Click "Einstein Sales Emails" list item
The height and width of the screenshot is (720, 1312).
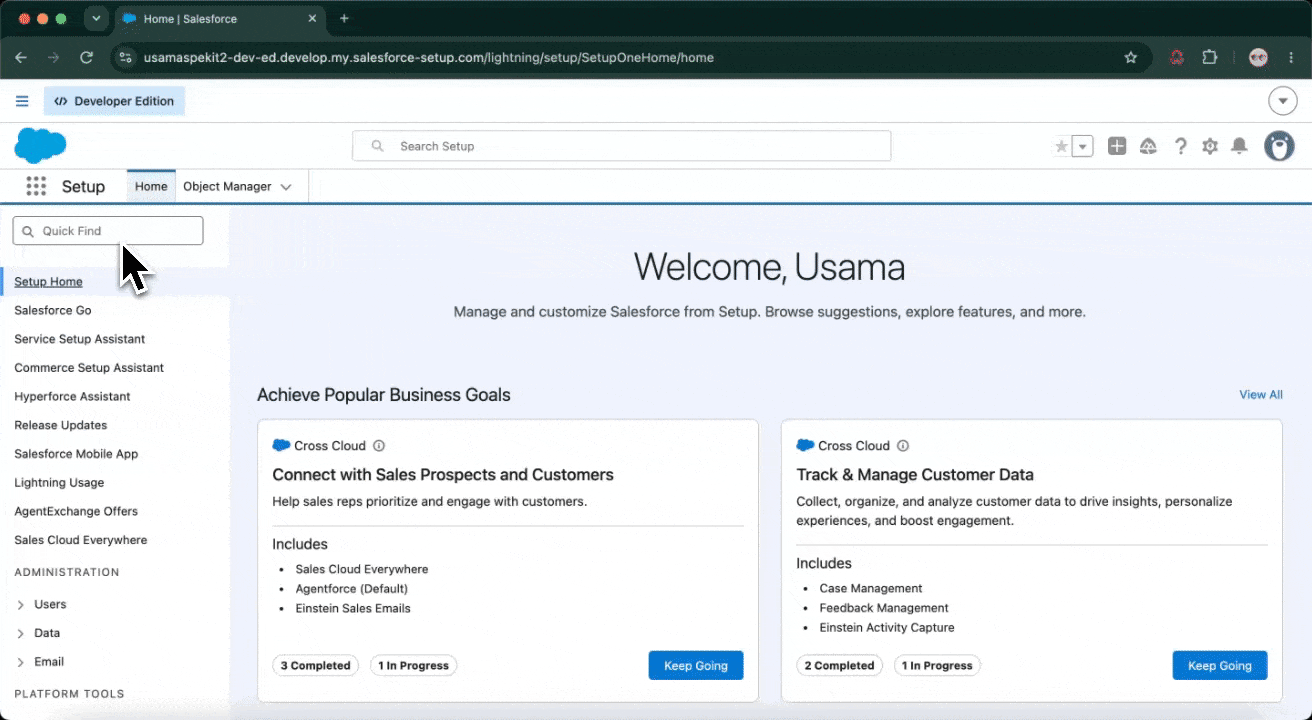coord(353,608)
